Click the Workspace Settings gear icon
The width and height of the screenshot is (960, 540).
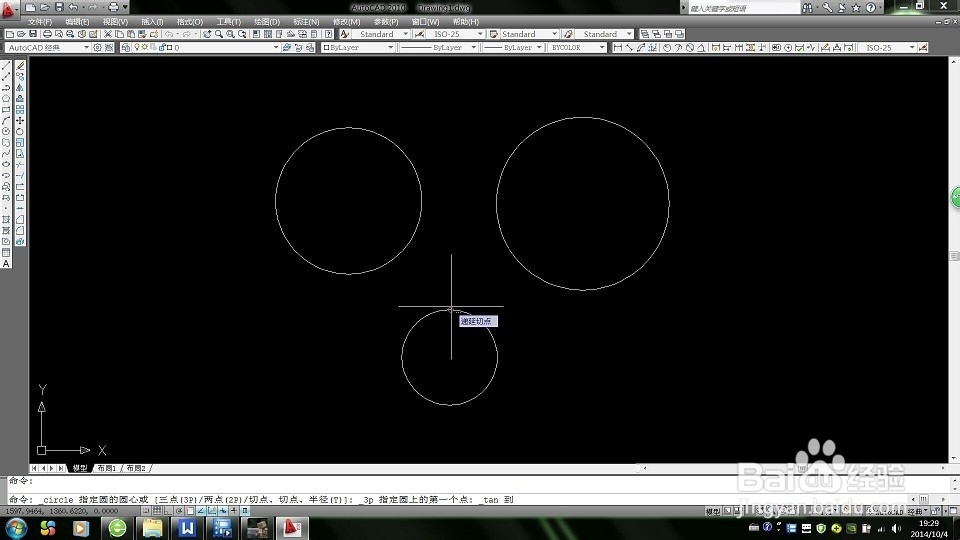[x=97, y=47]
